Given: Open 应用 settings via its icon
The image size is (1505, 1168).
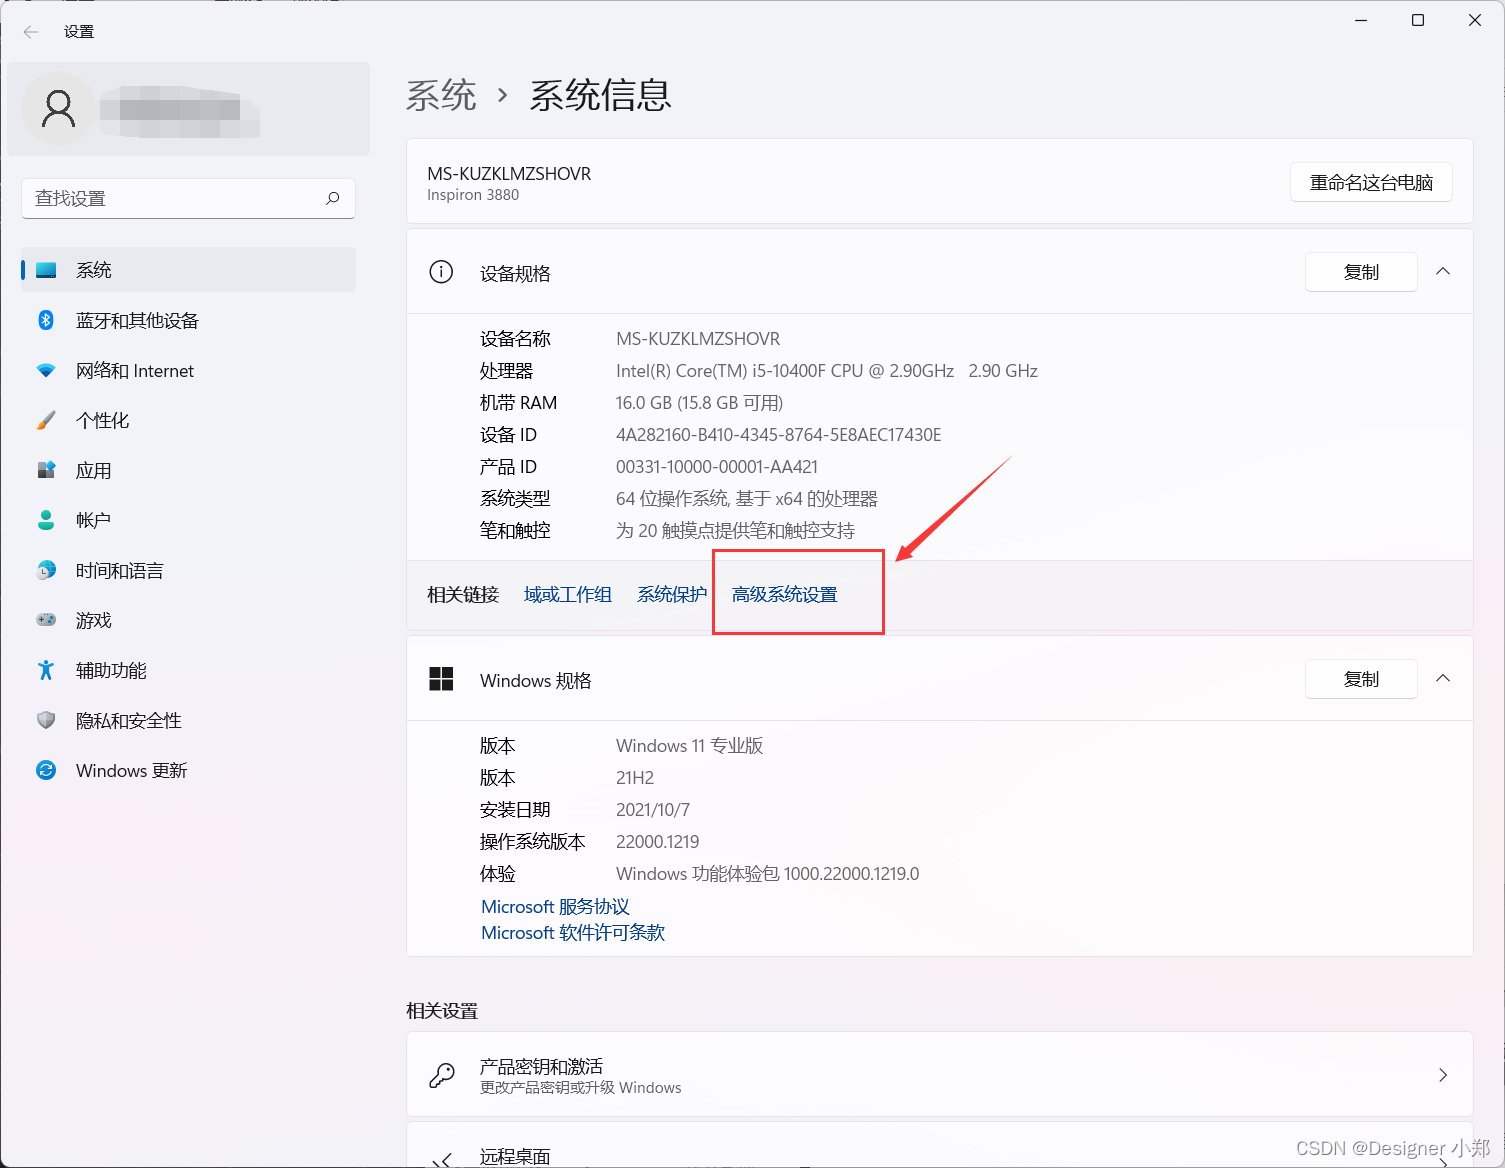Looking at the screenshot, I should [x=46, y=470].
